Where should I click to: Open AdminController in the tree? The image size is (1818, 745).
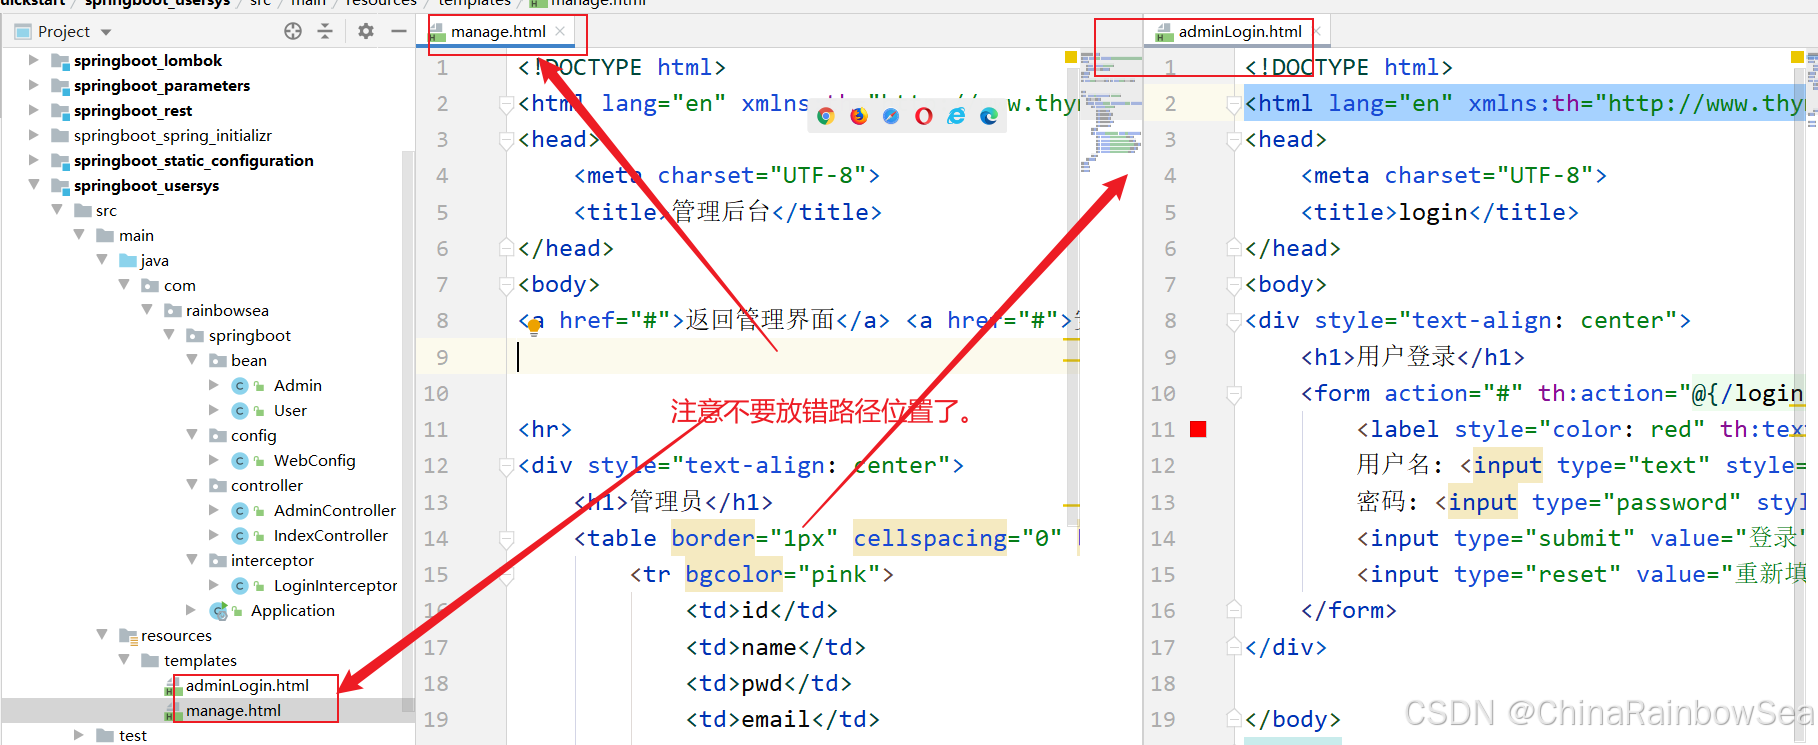(x=335, y=511)
